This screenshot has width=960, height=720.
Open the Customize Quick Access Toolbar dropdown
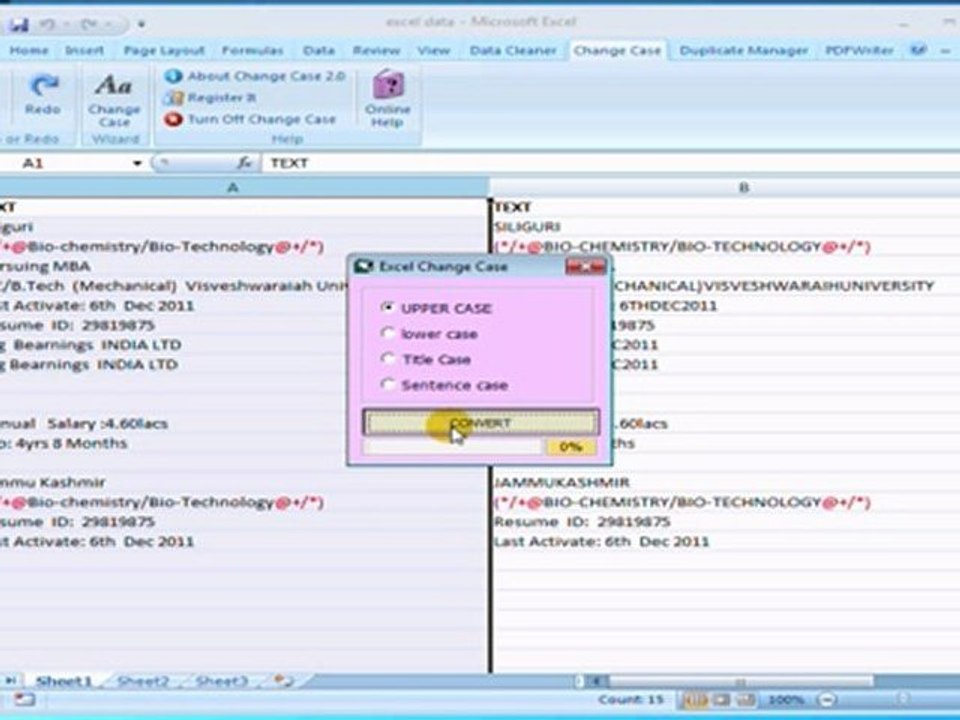141,24
